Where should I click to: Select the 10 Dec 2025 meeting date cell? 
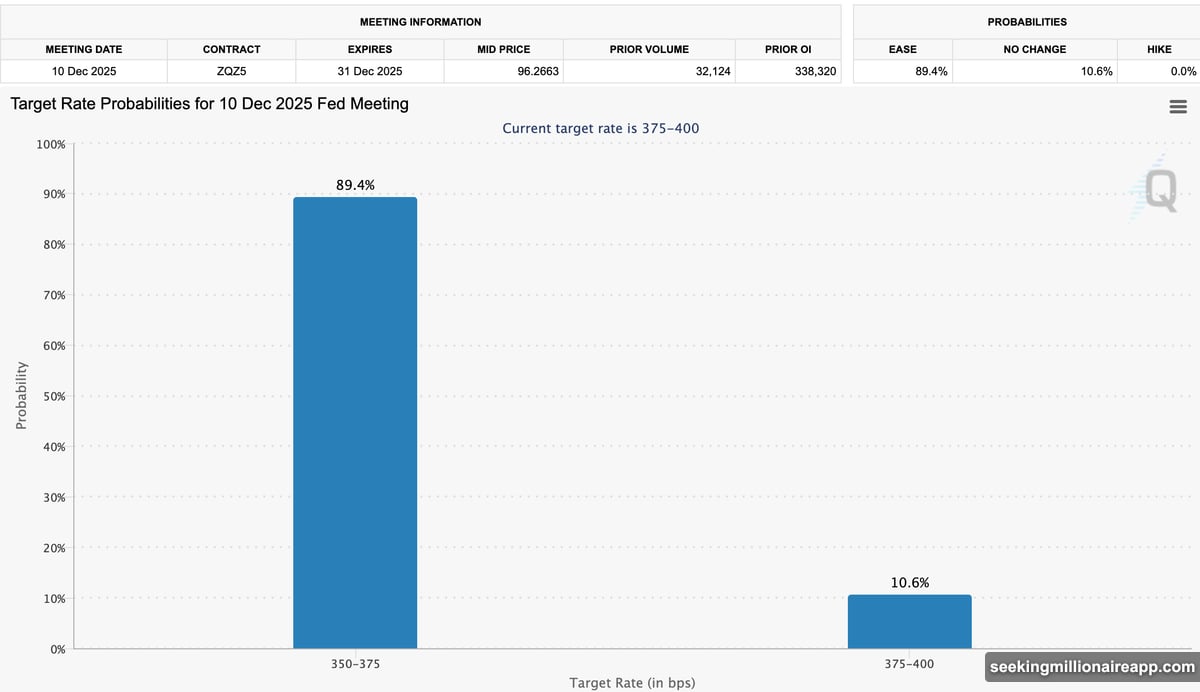click(x=84, y=71)
